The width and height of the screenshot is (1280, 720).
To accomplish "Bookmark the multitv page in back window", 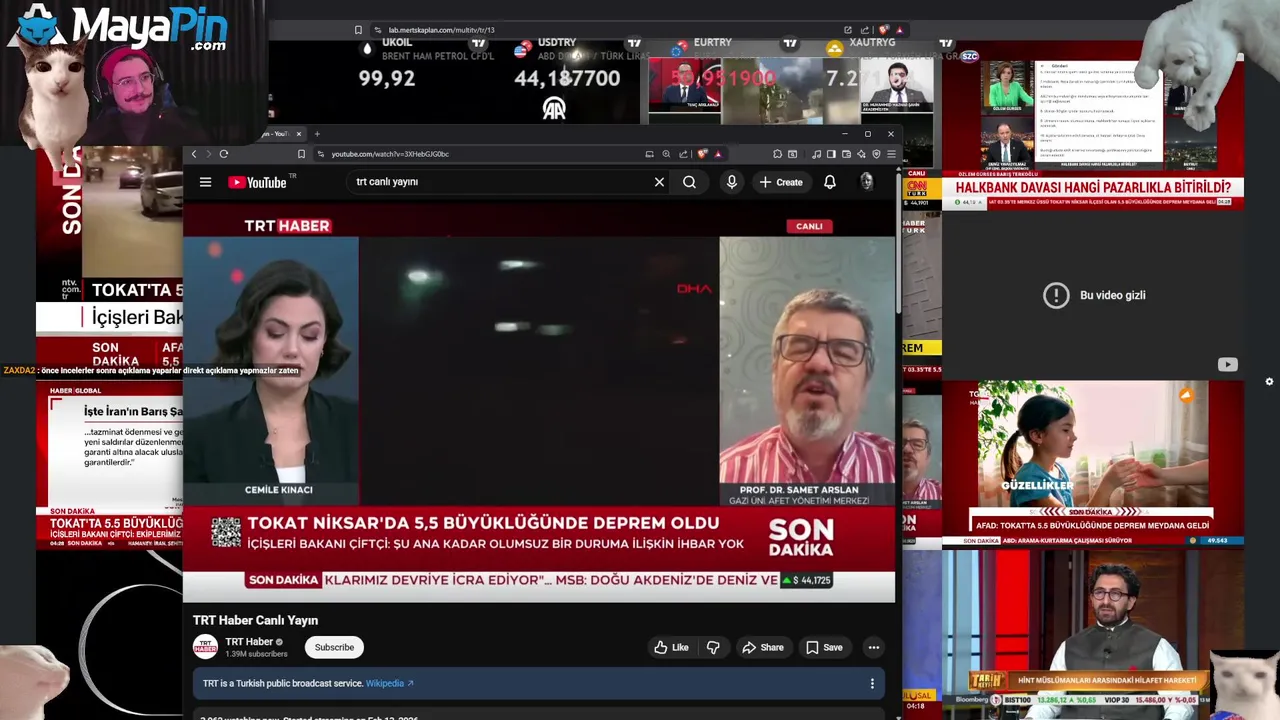I will point(358,30).
